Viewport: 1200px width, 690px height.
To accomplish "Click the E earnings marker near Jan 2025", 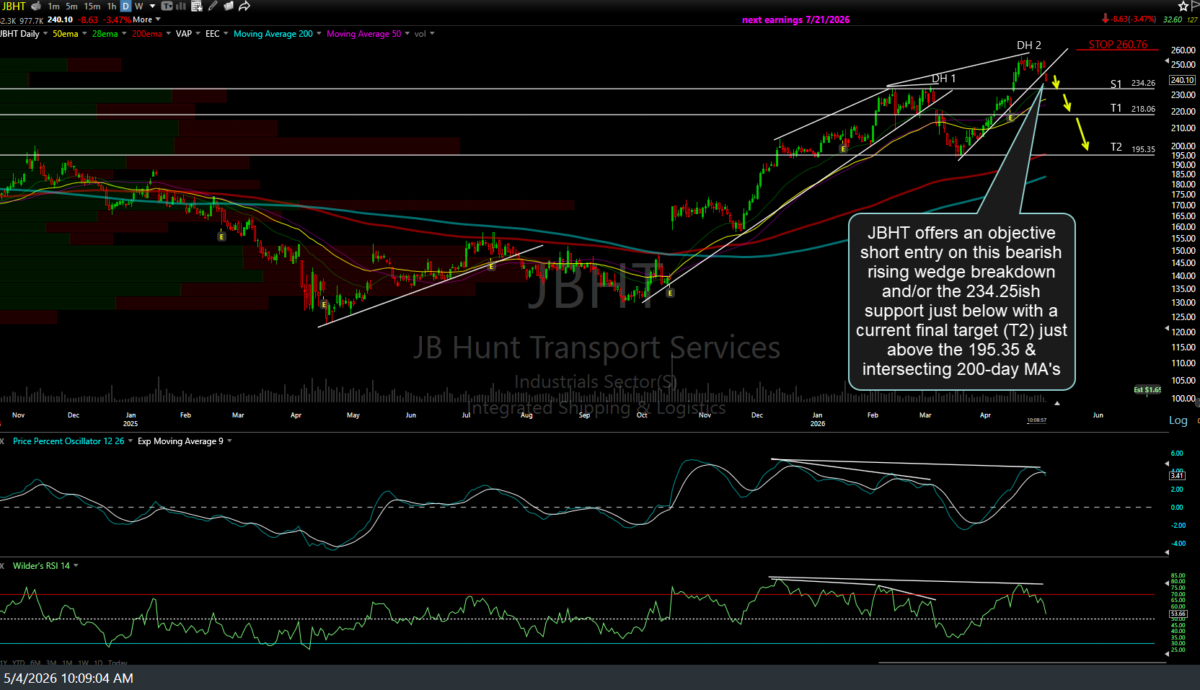I will tap(221, 236).
